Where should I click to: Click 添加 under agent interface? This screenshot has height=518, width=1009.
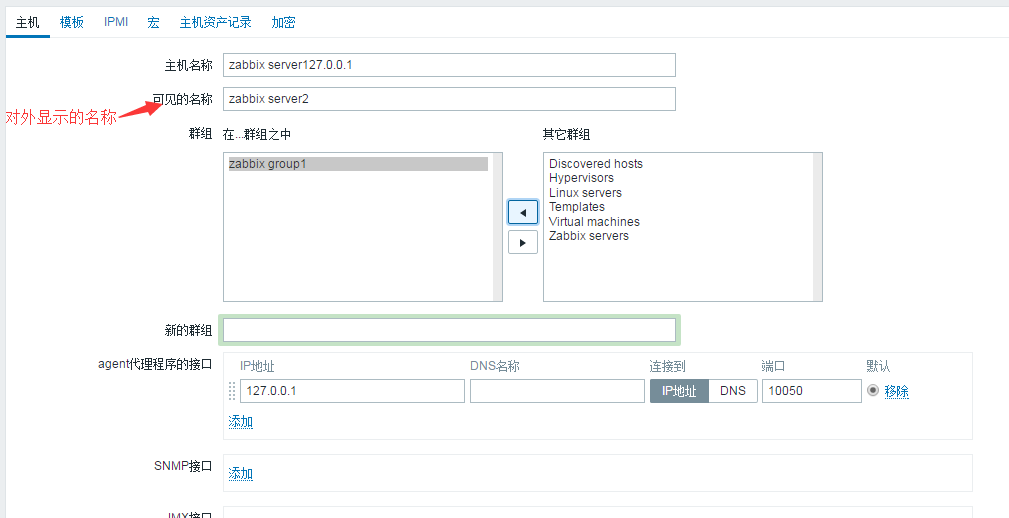click(241, 422)
